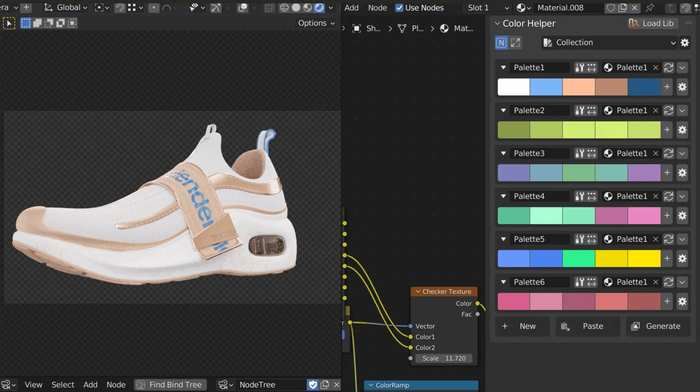The width and height of the screenshot is (700, 392).
Task: Choose the Set new selection mode icon
Action: [x=26, y=23]
